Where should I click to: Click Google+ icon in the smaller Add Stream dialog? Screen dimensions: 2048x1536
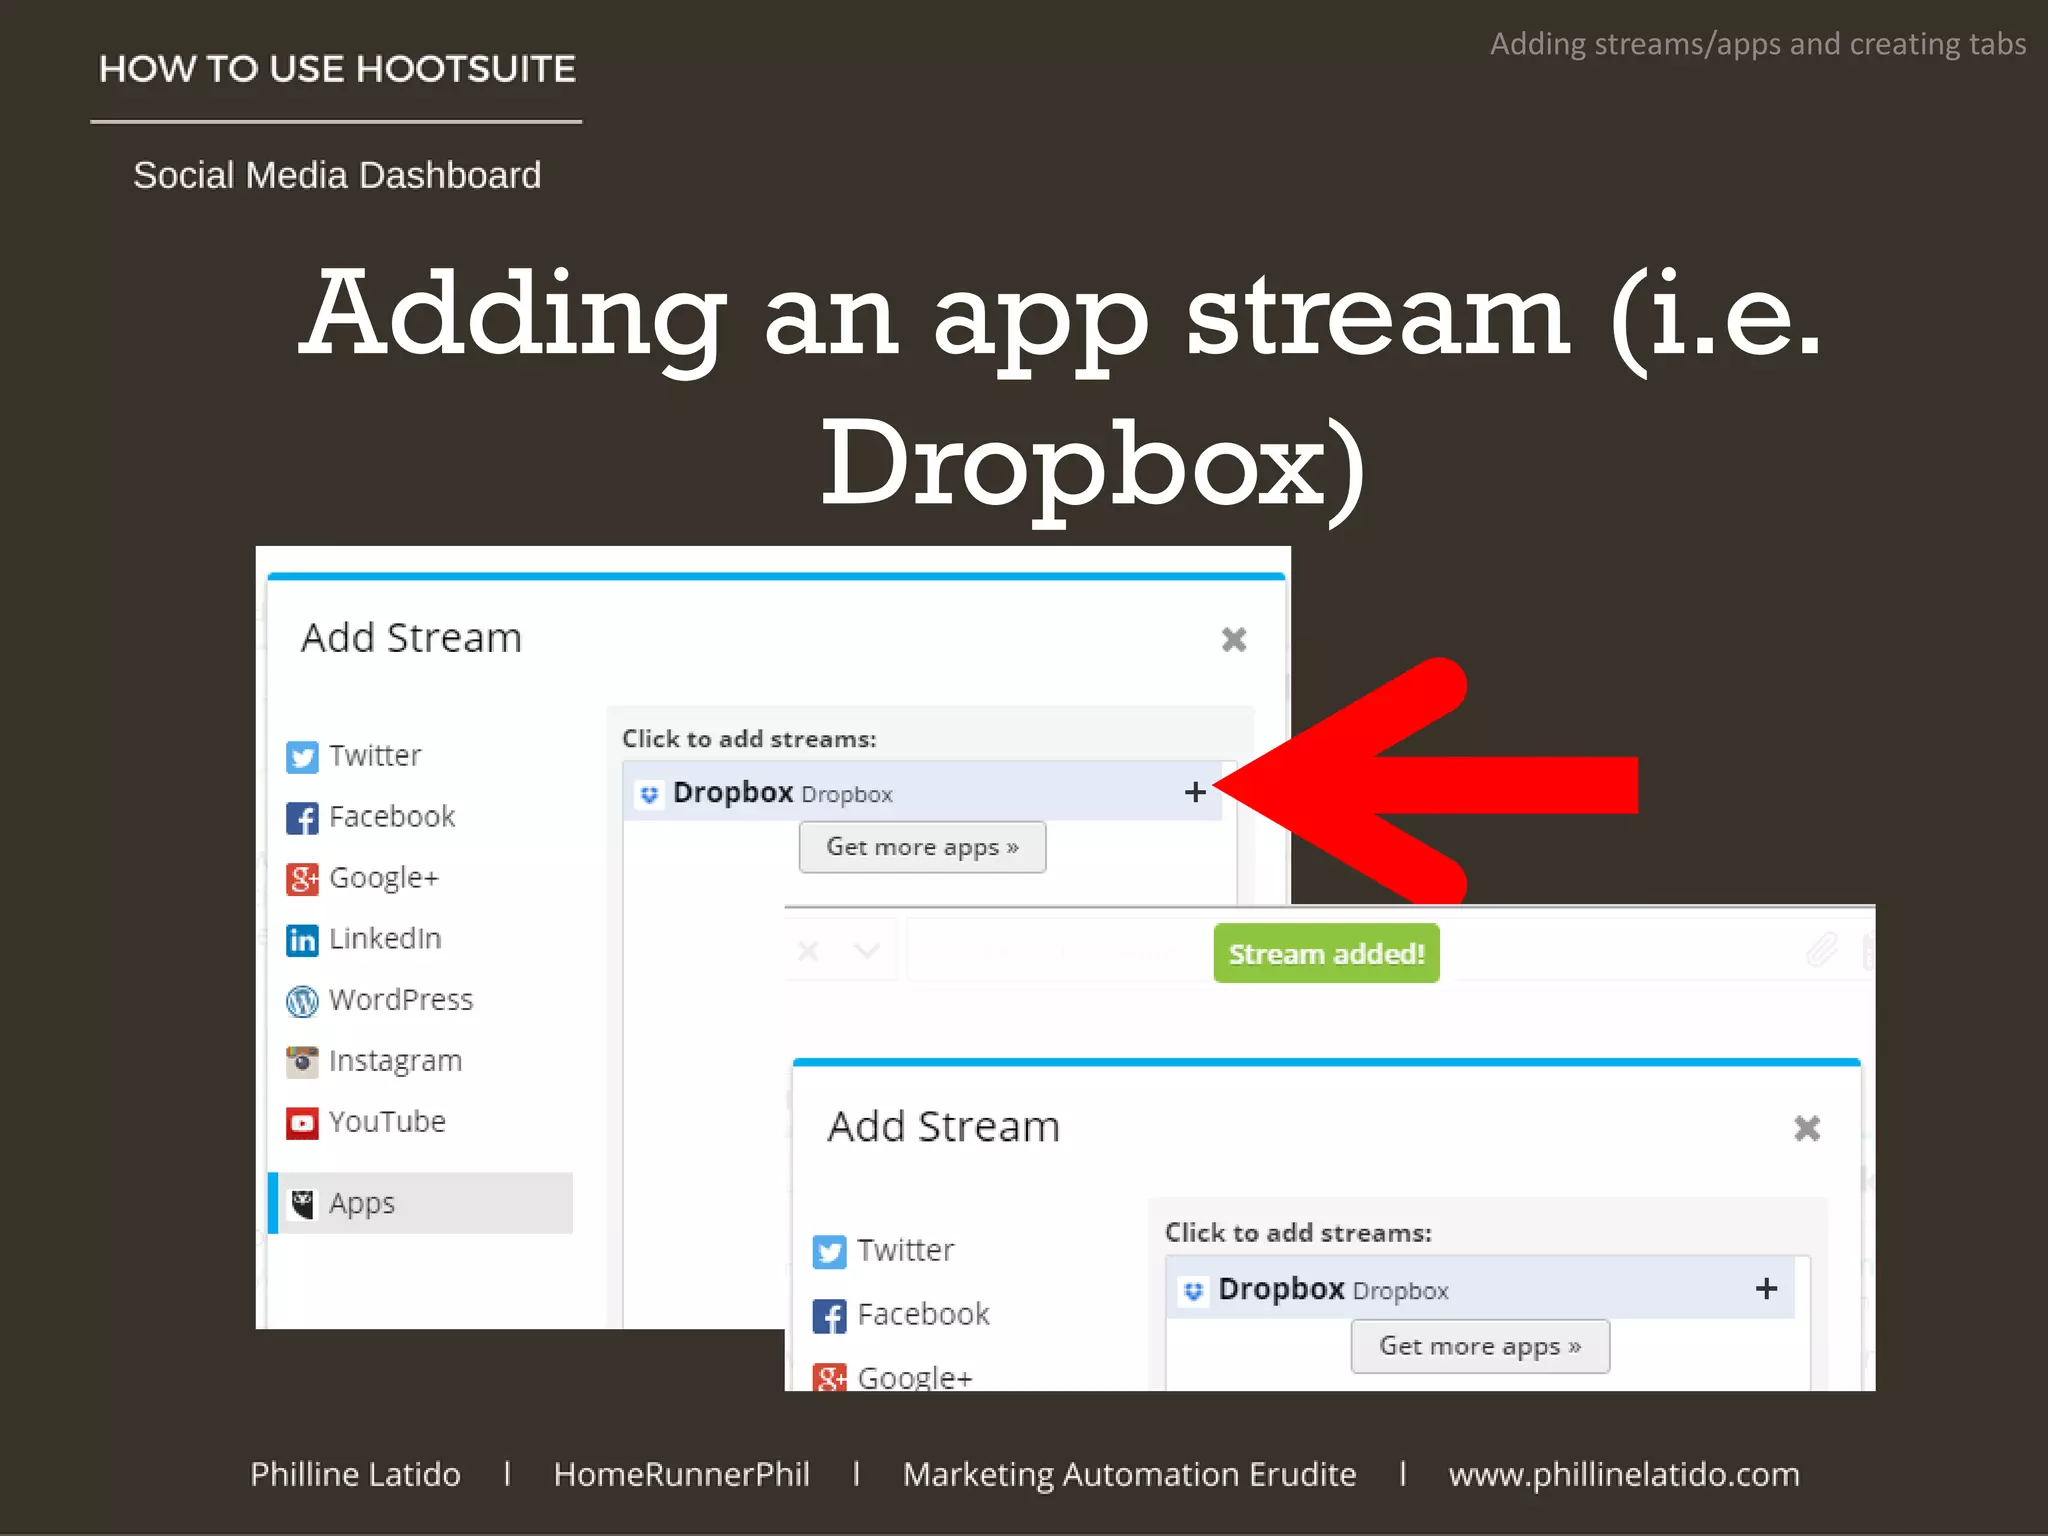829,1377
